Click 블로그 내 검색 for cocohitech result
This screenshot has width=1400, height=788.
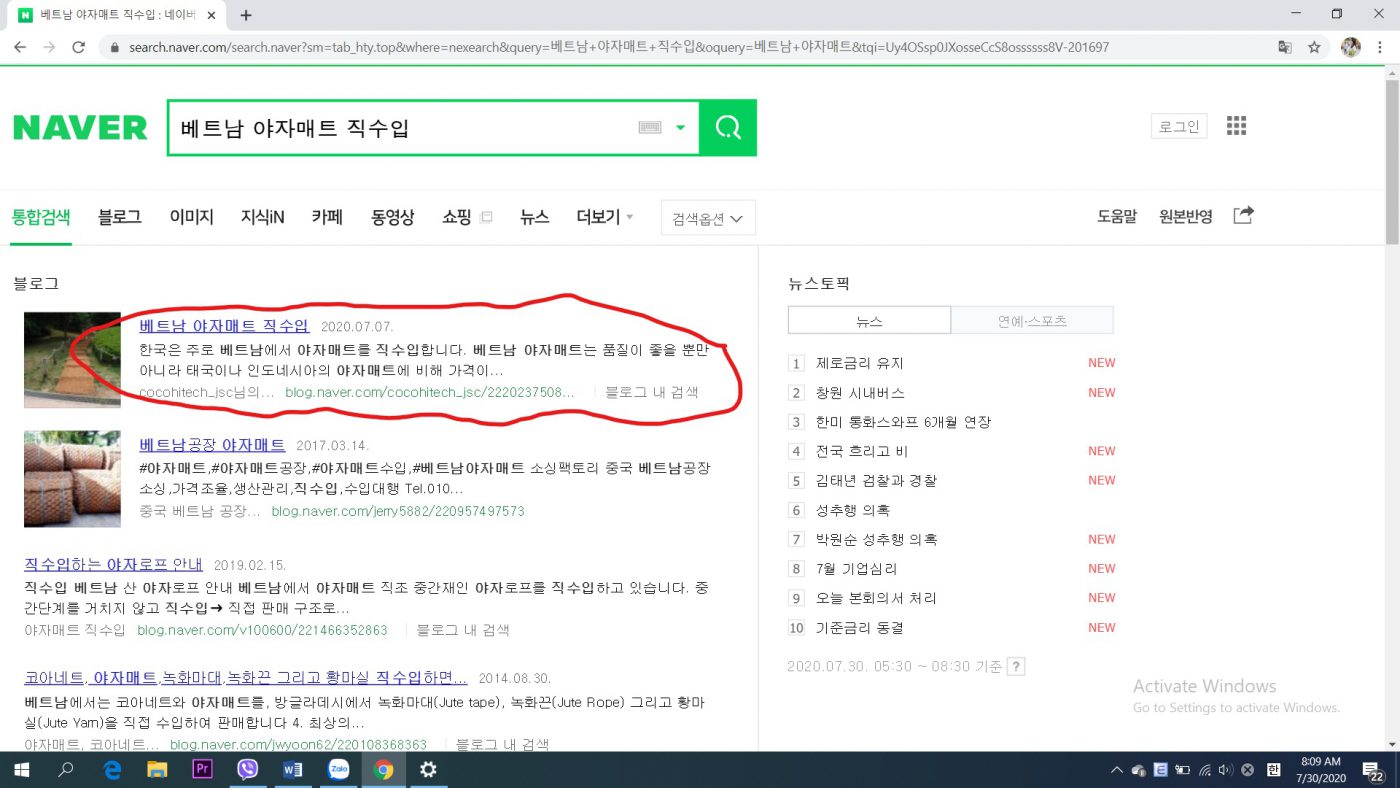coord(652,392)
